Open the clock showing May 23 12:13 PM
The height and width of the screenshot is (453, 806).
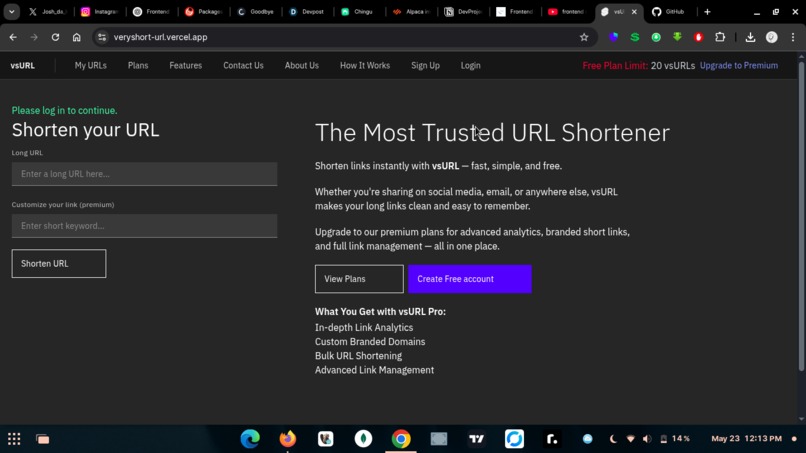point(746,439)
